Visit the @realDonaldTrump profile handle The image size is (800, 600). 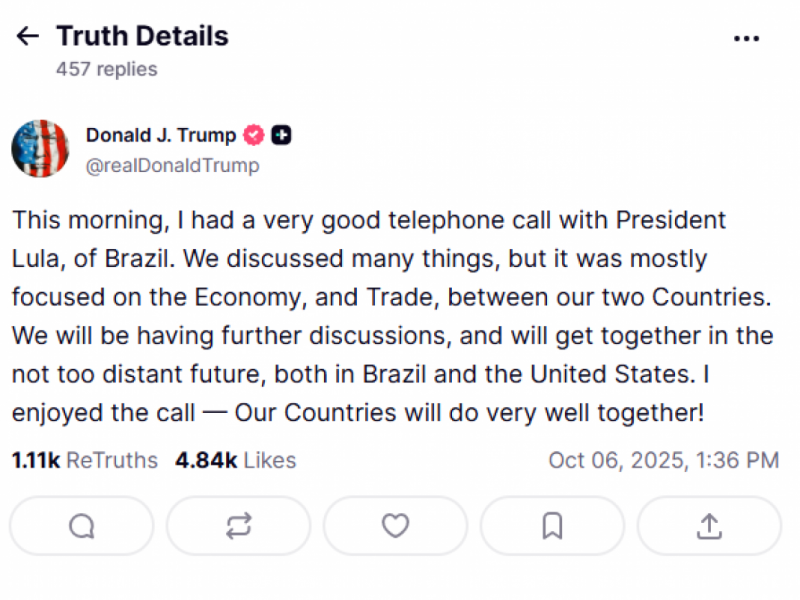(x=172, y=165)
